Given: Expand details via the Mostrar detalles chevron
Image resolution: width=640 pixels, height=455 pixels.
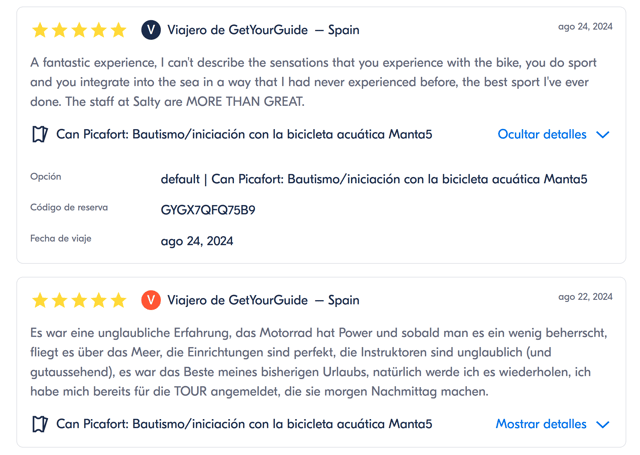Looking at the screenshot, I should tap(603, 424).
